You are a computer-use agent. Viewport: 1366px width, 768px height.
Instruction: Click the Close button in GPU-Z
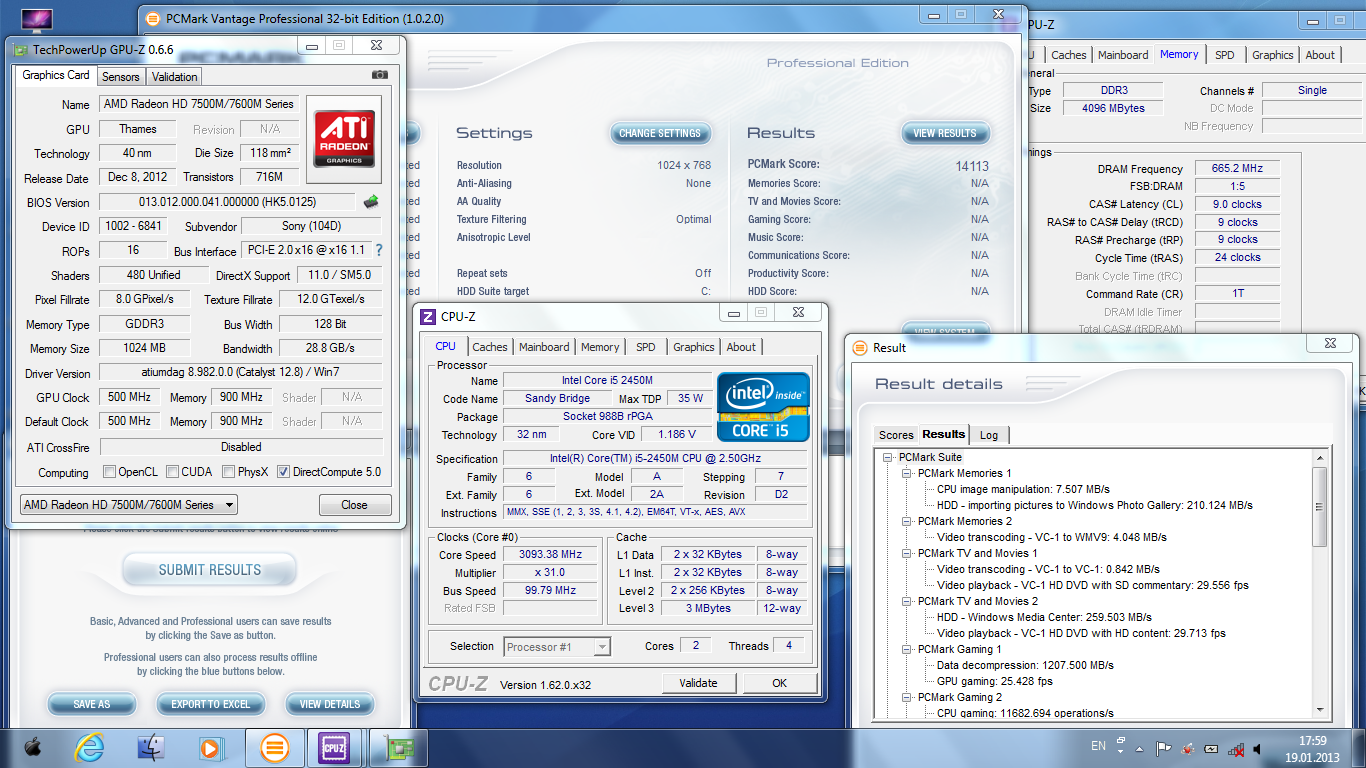pos(354,505)
